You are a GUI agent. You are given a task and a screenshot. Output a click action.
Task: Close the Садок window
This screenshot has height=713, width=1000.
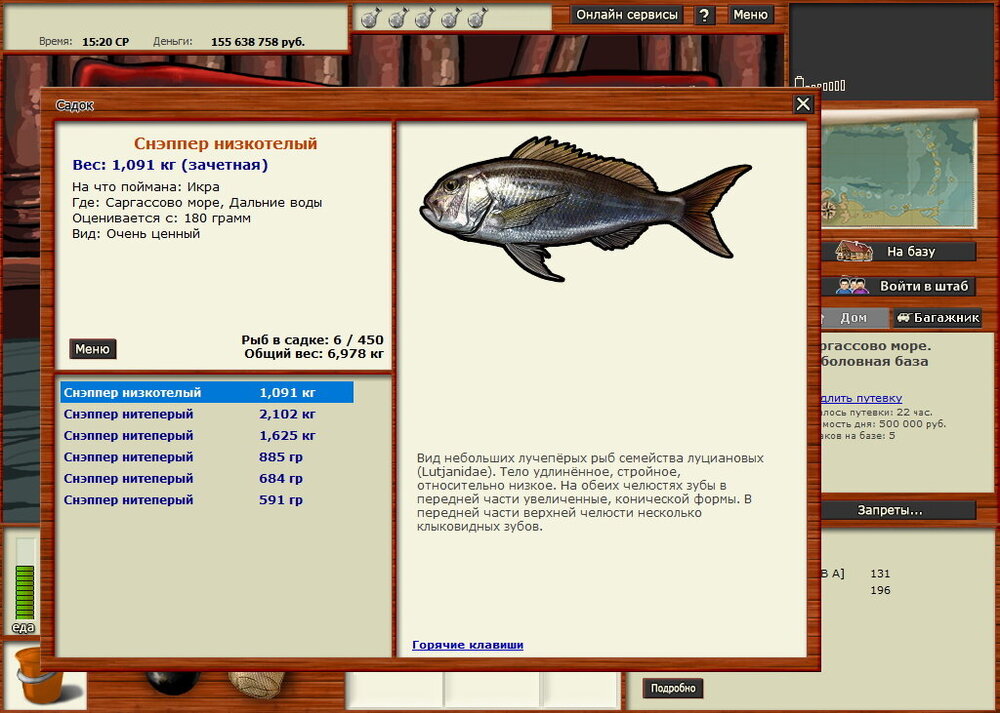[x=803, y=104]
